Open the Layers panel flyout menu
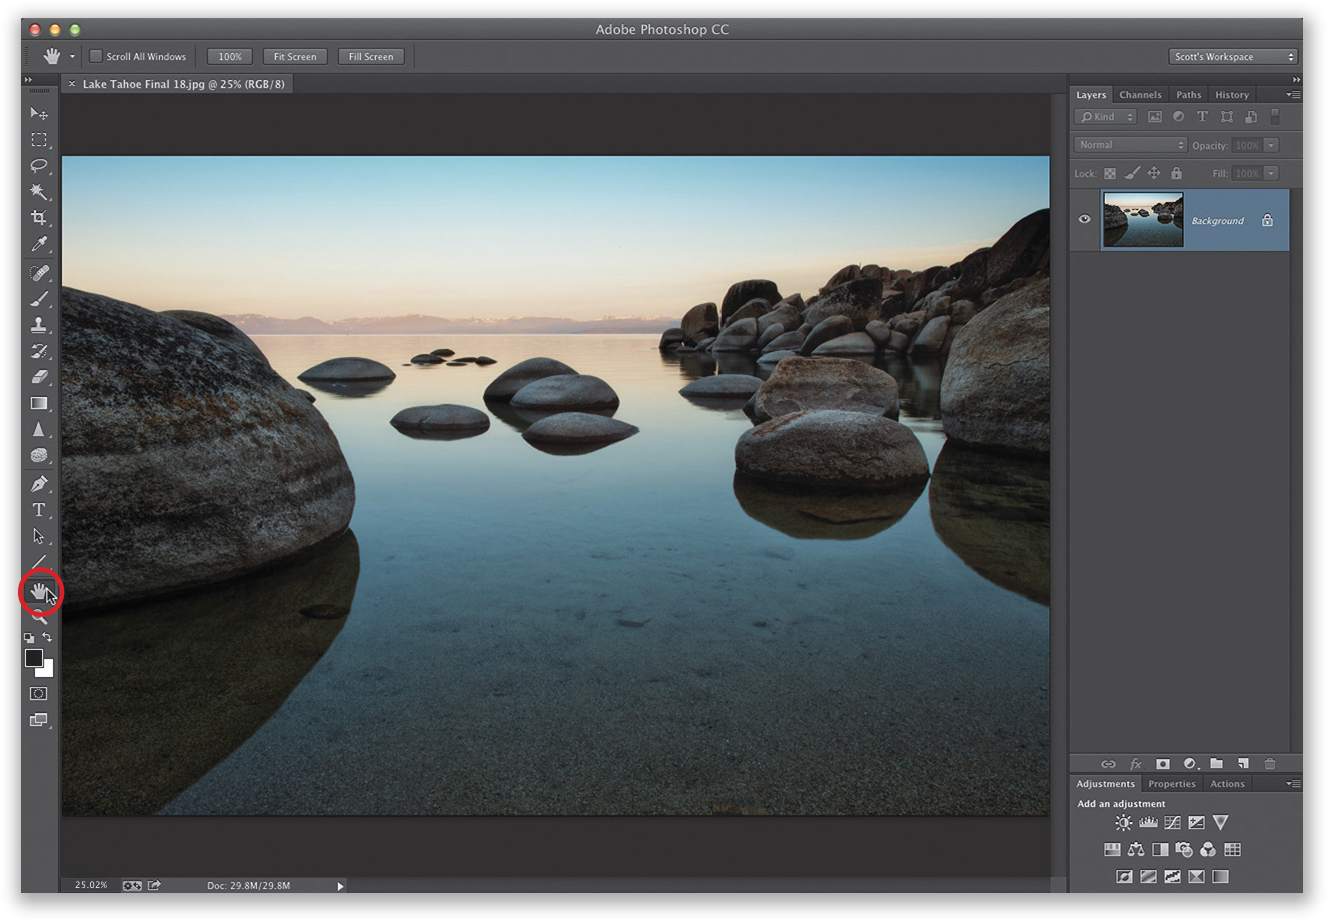Viewport: 1328px width, 921px height. click(1294, 95)
